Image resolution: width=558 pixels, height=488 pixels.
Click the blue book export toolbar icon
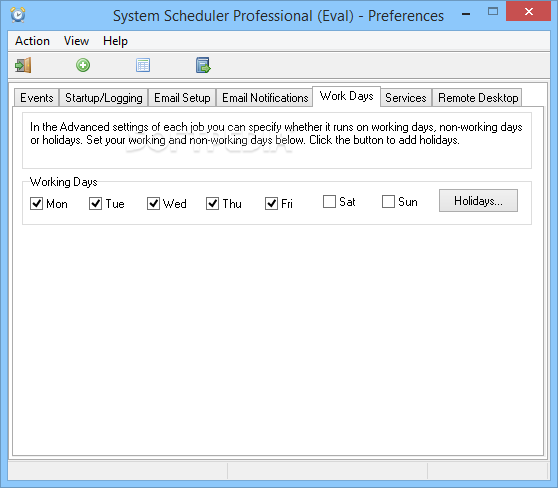point(203,65)
